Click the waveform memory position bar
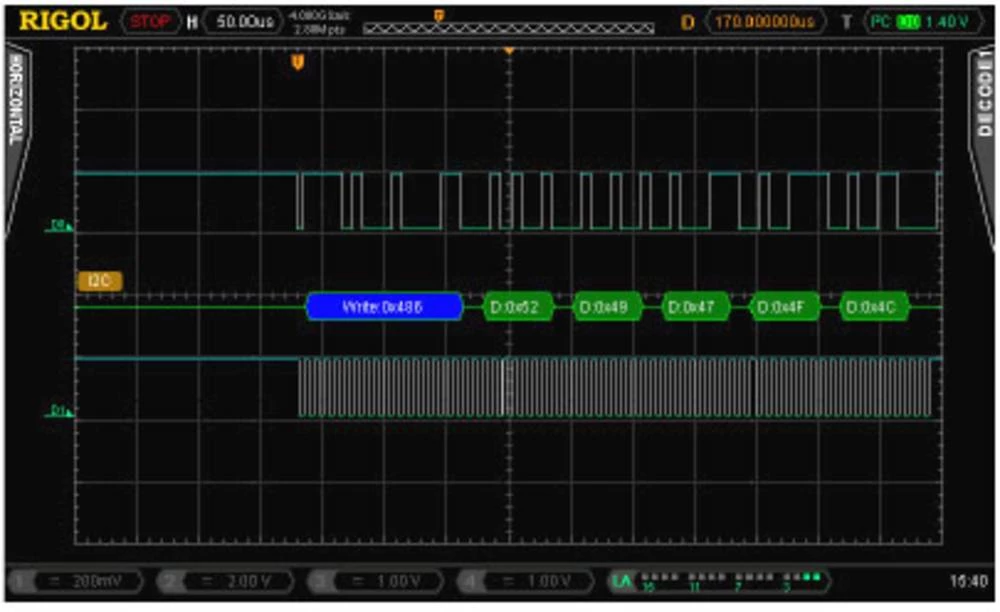The height and width of the screenshot is (612, 1000). pyautogui.click(x=508, y=28)
